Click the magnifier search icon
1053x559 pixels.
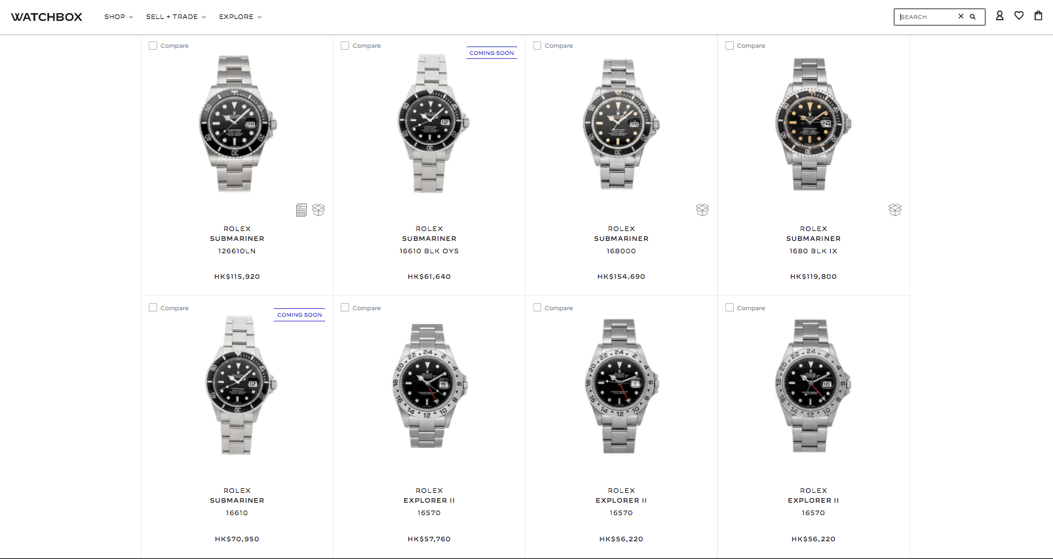coord(973,17)
